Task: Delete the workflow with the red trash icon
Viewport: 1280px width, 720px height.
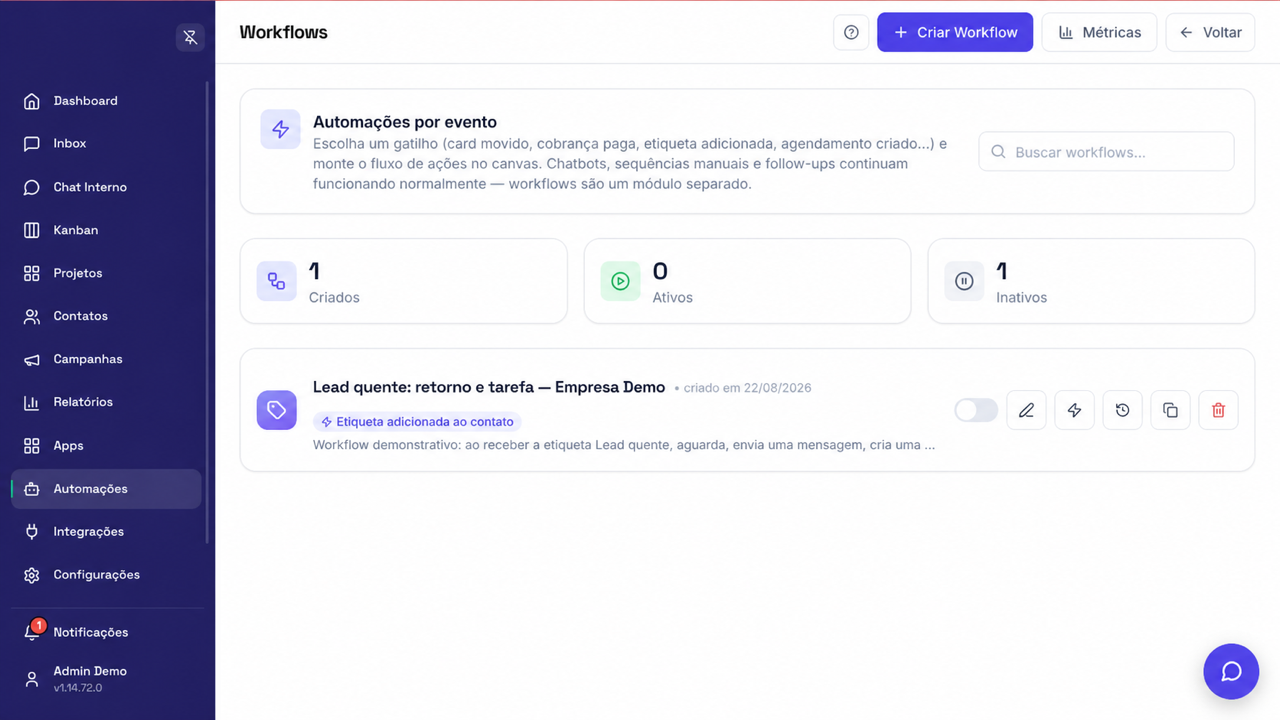Action: (1218, 410)
